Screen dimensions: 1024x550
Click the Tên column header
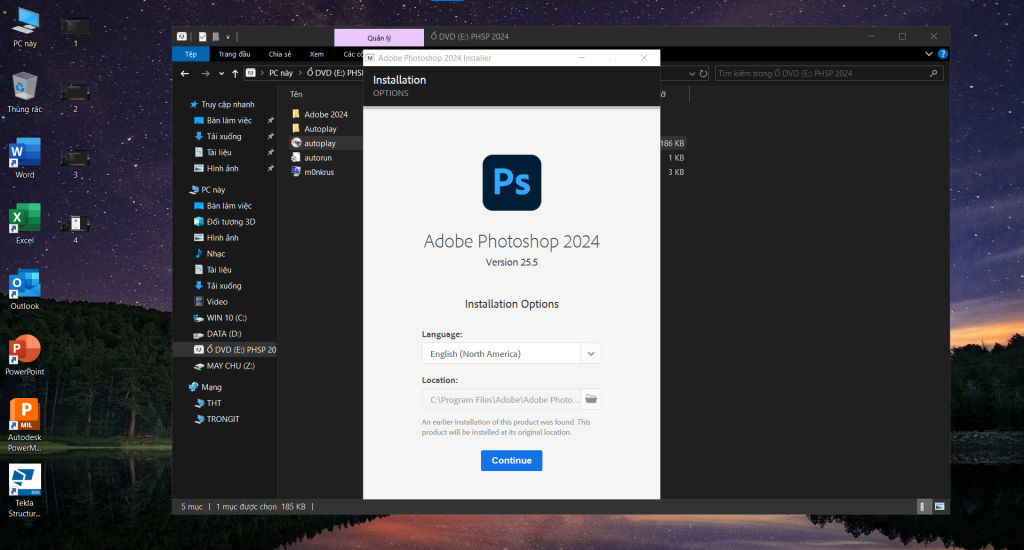296,94
